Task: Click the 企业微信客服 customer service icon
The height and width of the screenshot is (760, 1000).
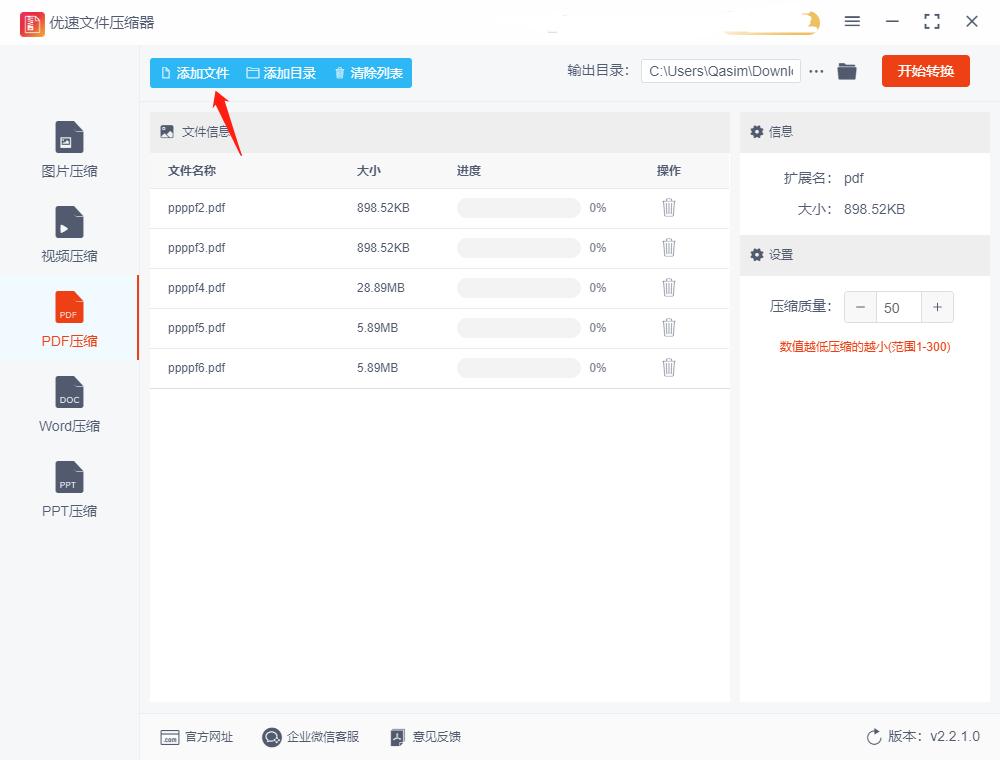Action: 270,737
